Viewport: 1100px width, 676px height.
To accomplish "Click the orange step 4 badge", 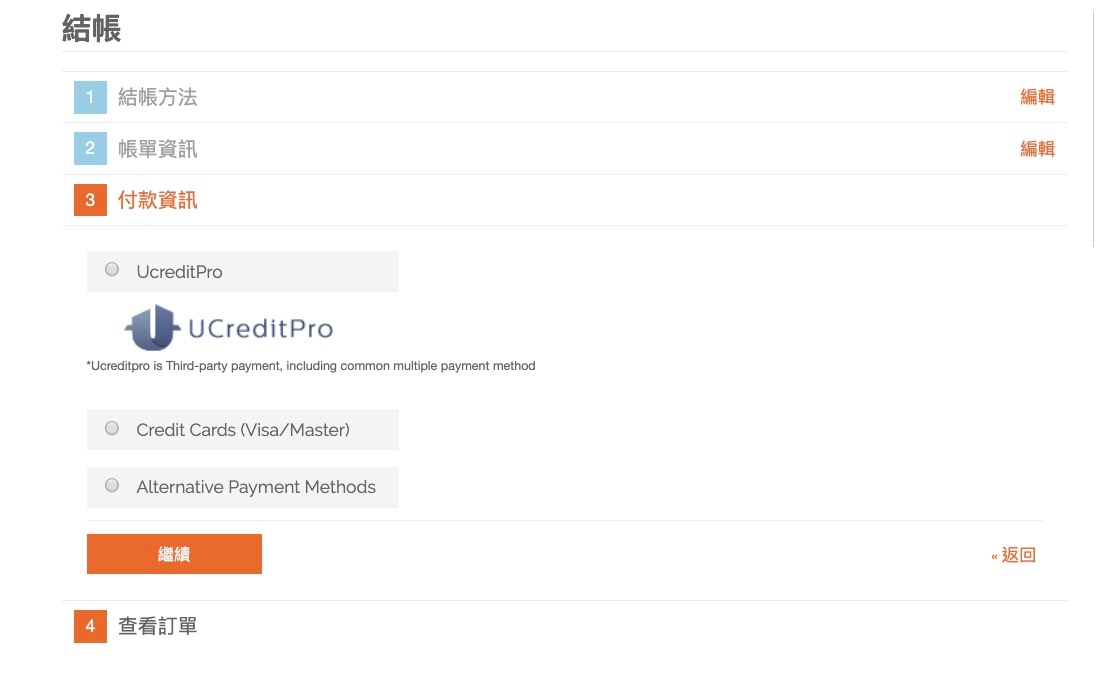I will tap(90, 627).
